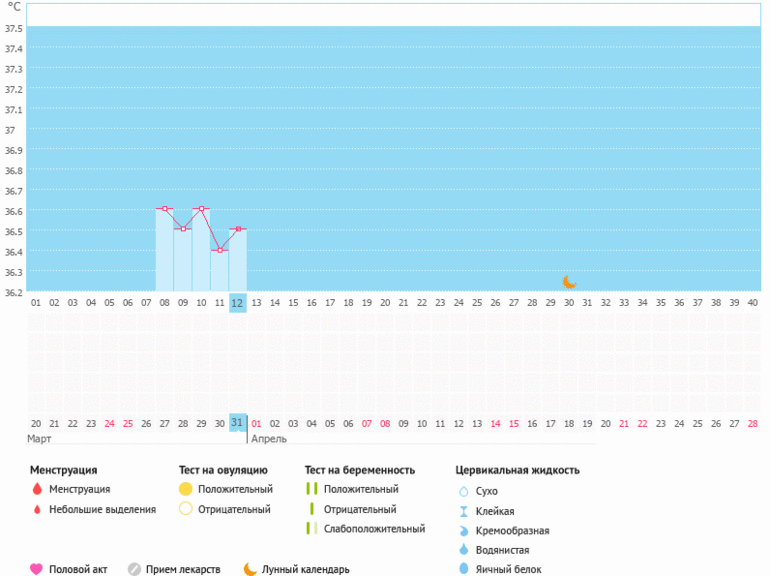770x576 pixels.
Task: Select the highlighted cycle day 12 label
Action: coord(238,302)
